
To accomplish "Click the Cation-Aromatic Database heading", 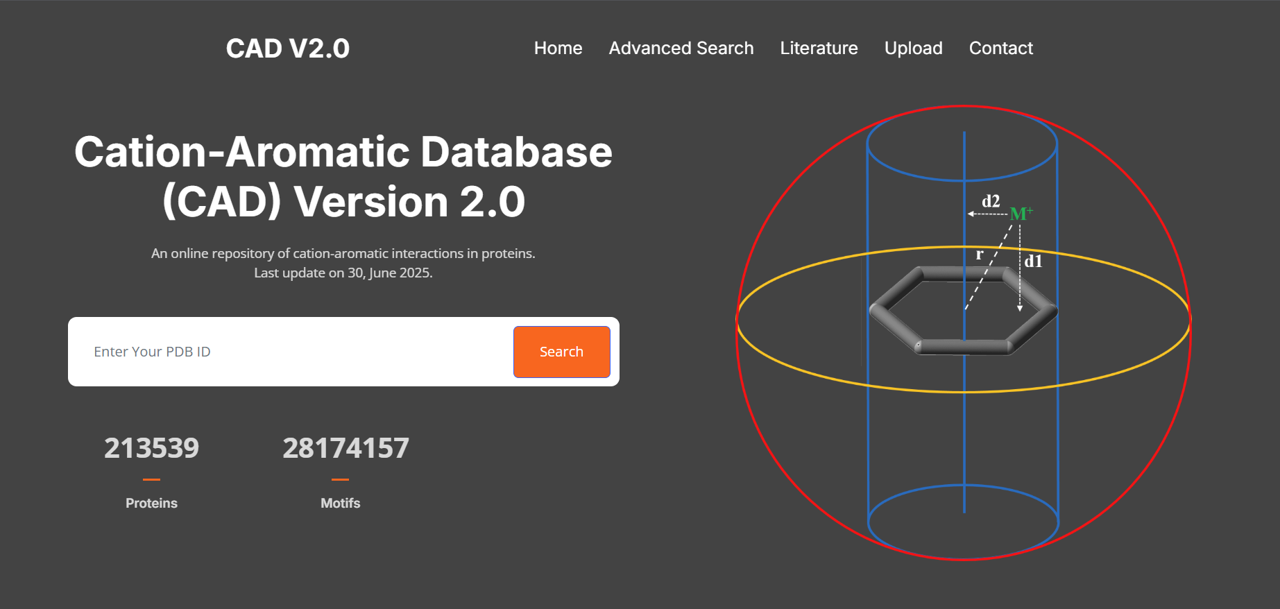I will pos(343,176).
